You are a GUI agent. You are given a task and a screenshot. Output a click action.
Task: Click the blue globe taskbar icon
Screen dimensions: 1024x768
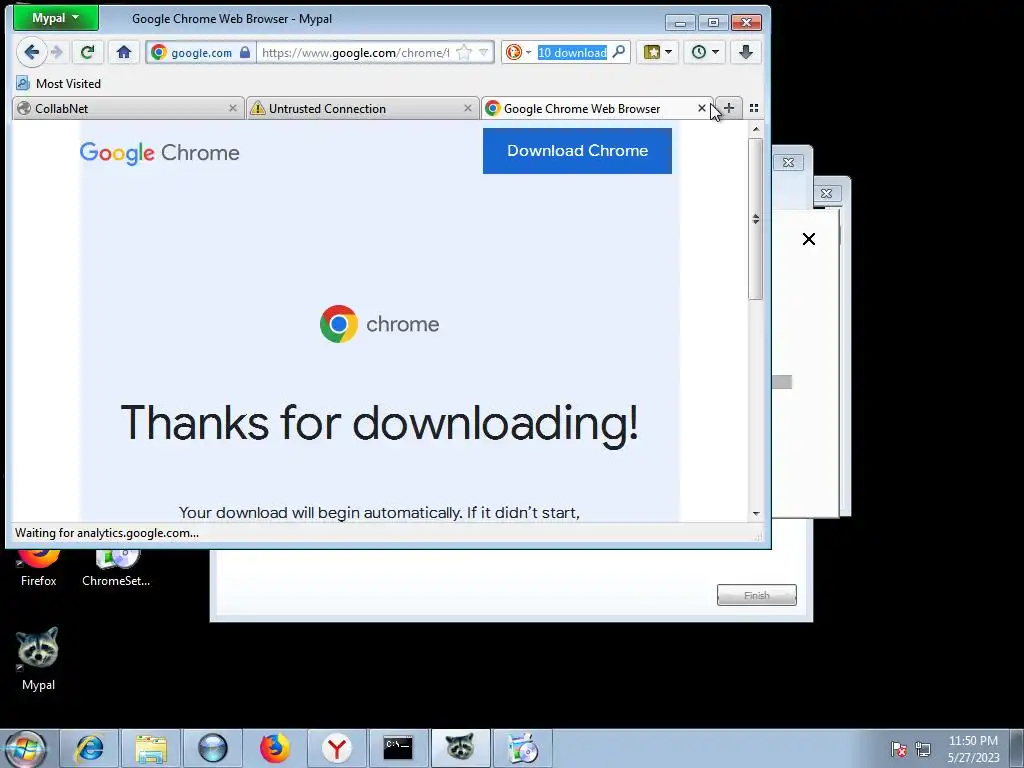[213, 748]
